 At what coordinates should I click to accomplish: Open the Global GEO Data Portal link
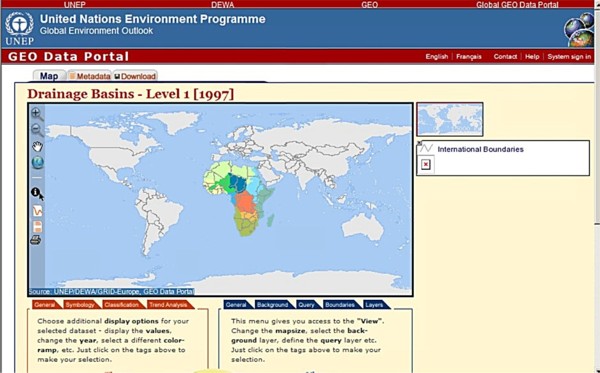(x=517, y=5)
